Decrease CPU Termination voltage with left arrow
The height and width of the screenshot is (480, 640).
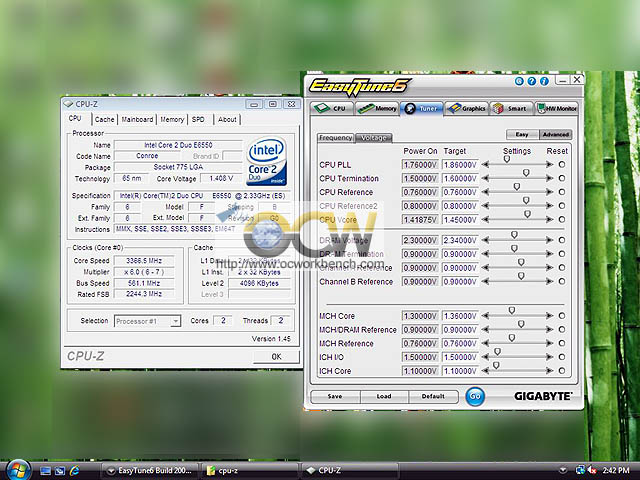point(485,178)
